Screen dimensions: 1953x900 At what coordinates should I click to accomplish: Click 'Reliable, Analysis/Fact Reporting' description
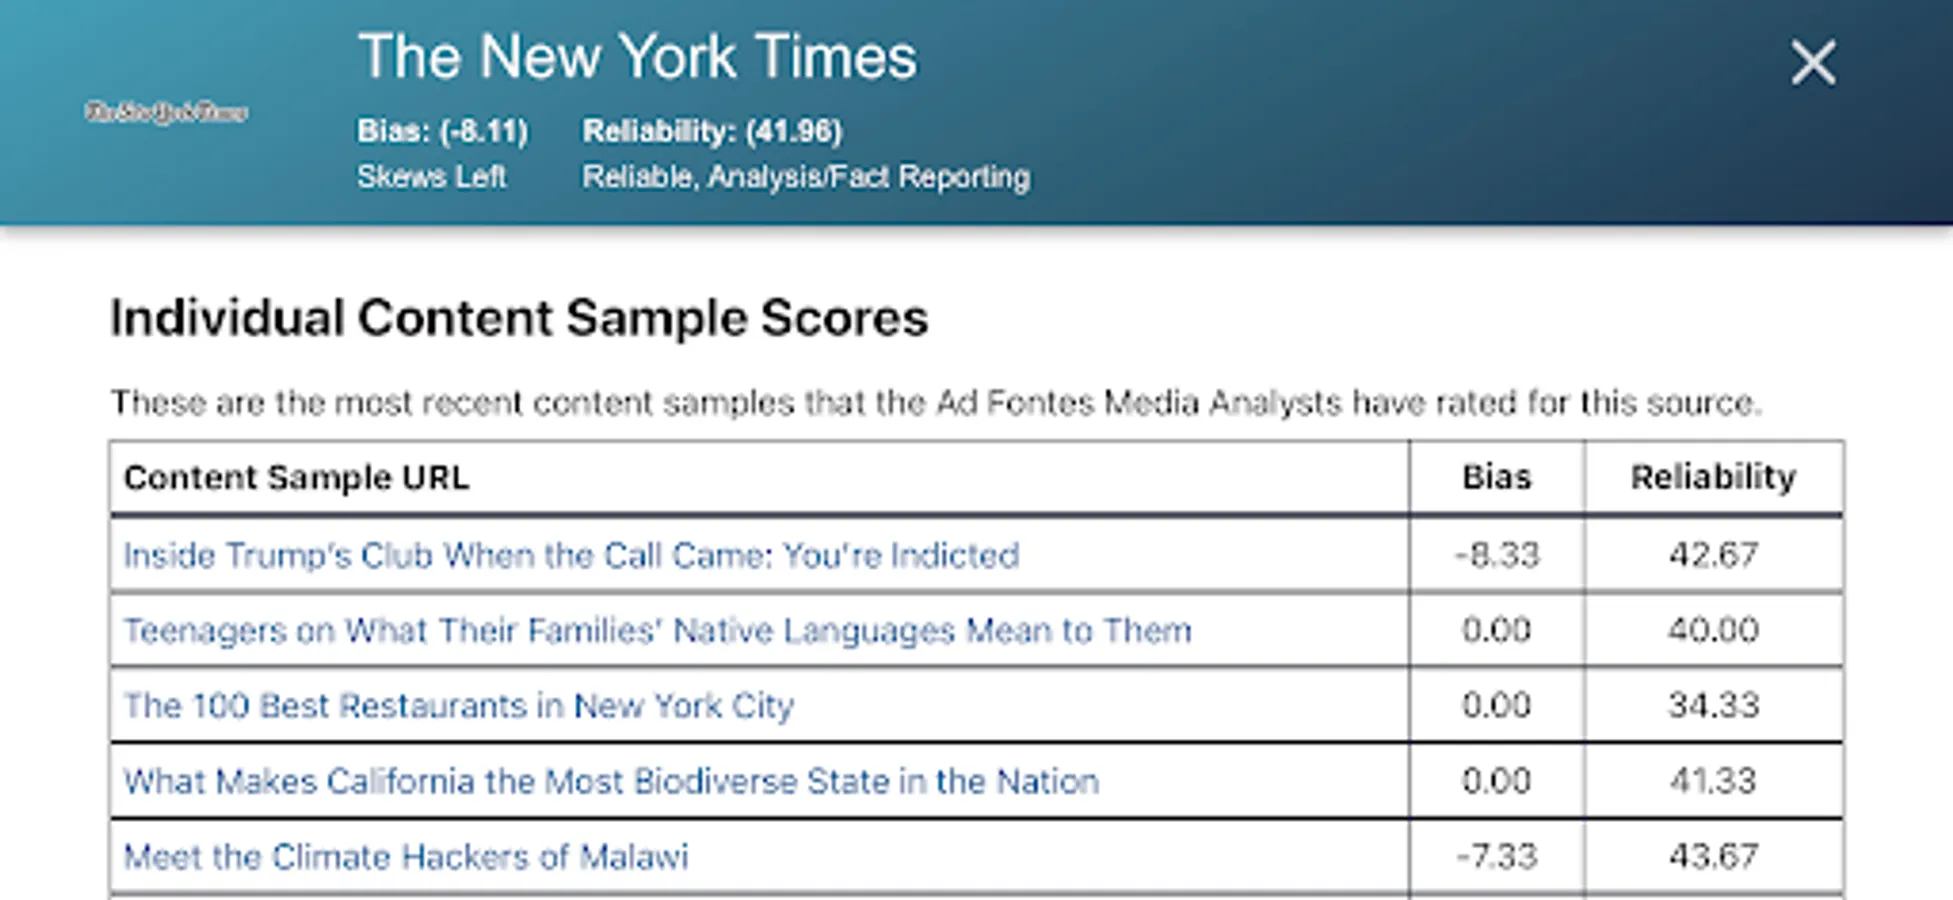[x=805, y=177]
